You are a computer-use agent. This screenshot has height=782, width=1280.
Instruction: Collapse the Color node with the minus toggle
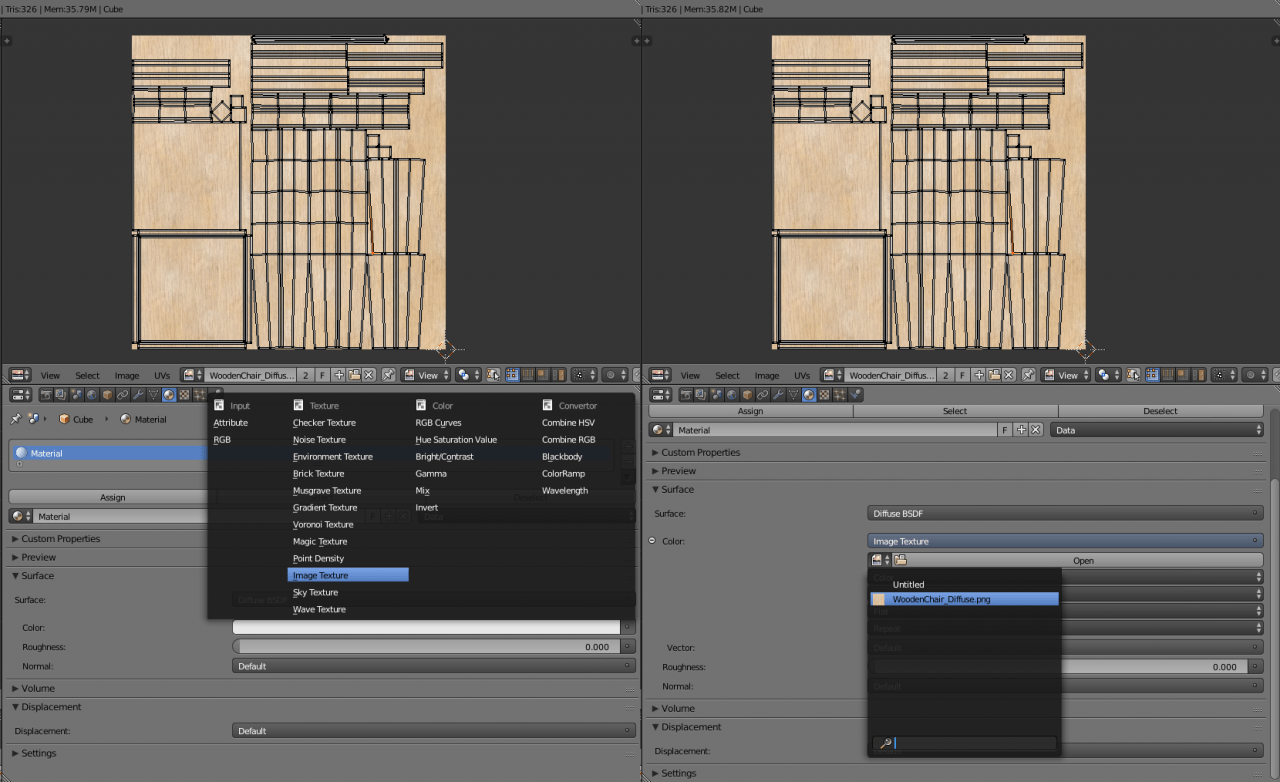pyautogui.click(x=652, y=541)
